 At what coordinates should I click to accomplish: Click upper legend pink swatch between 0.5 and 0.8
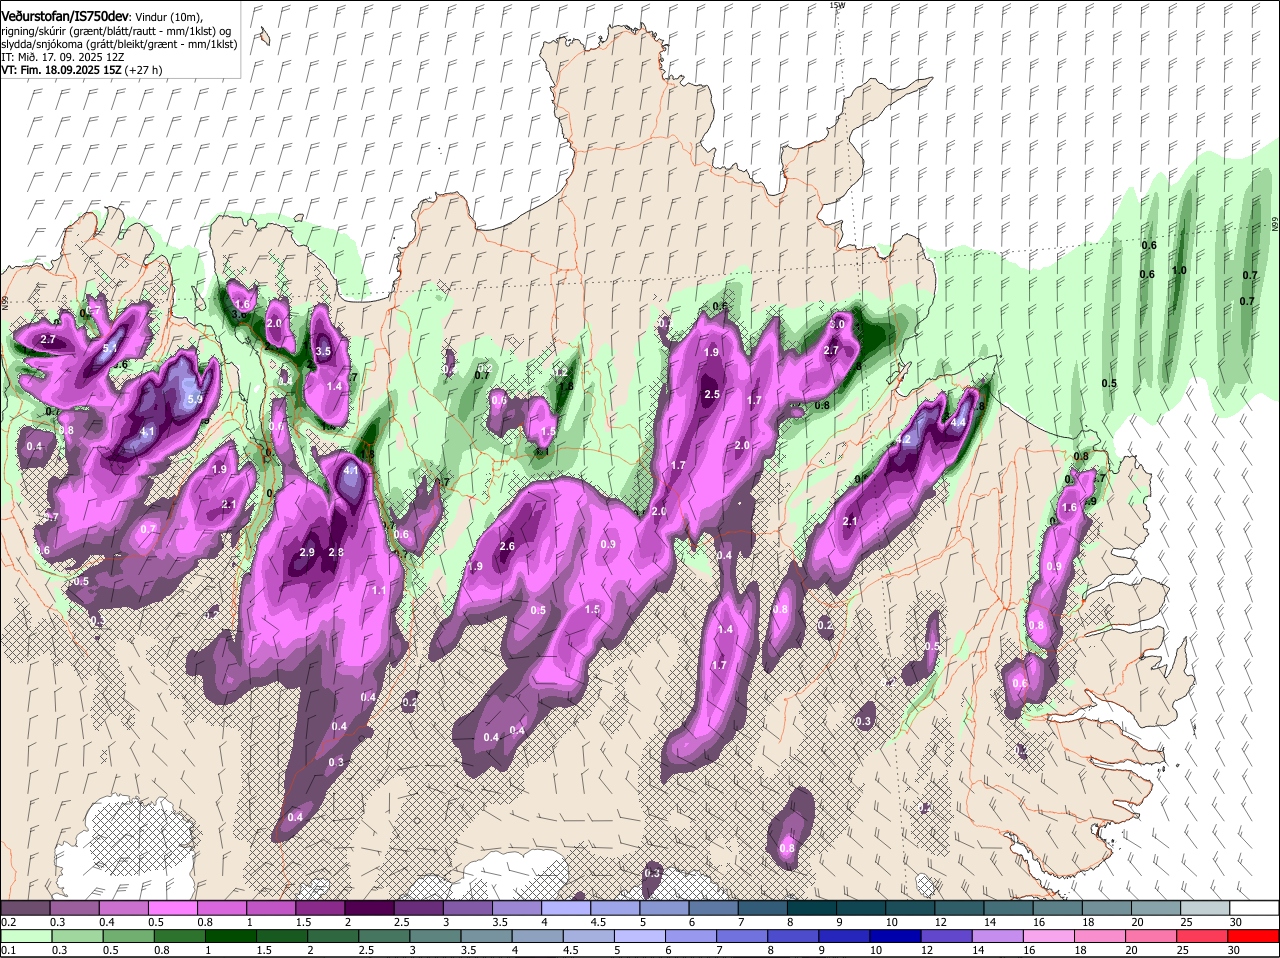point(172,907)
